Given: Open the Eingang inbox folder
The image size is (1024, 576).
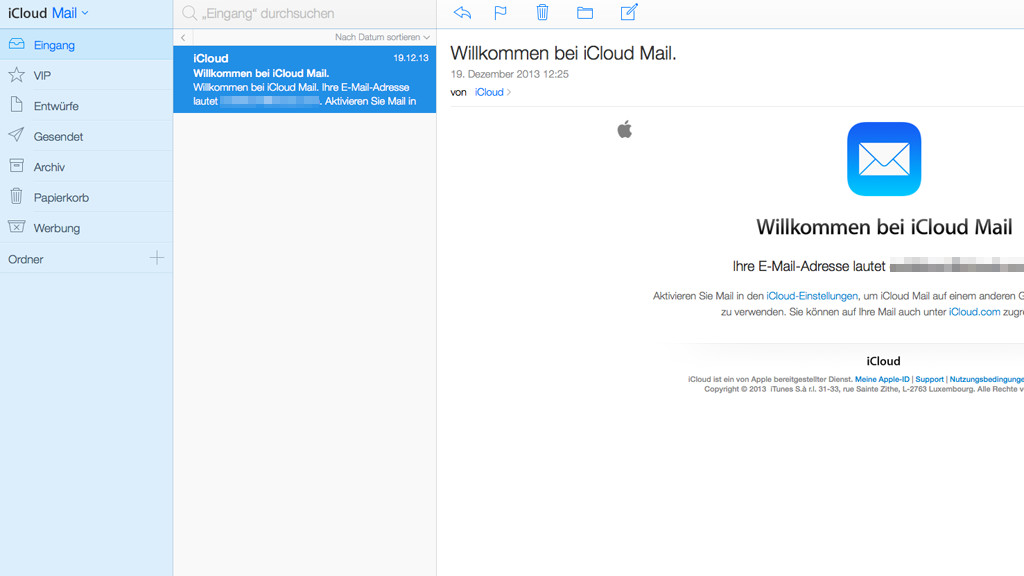Looking at the screenshot, I should [54, 45].
